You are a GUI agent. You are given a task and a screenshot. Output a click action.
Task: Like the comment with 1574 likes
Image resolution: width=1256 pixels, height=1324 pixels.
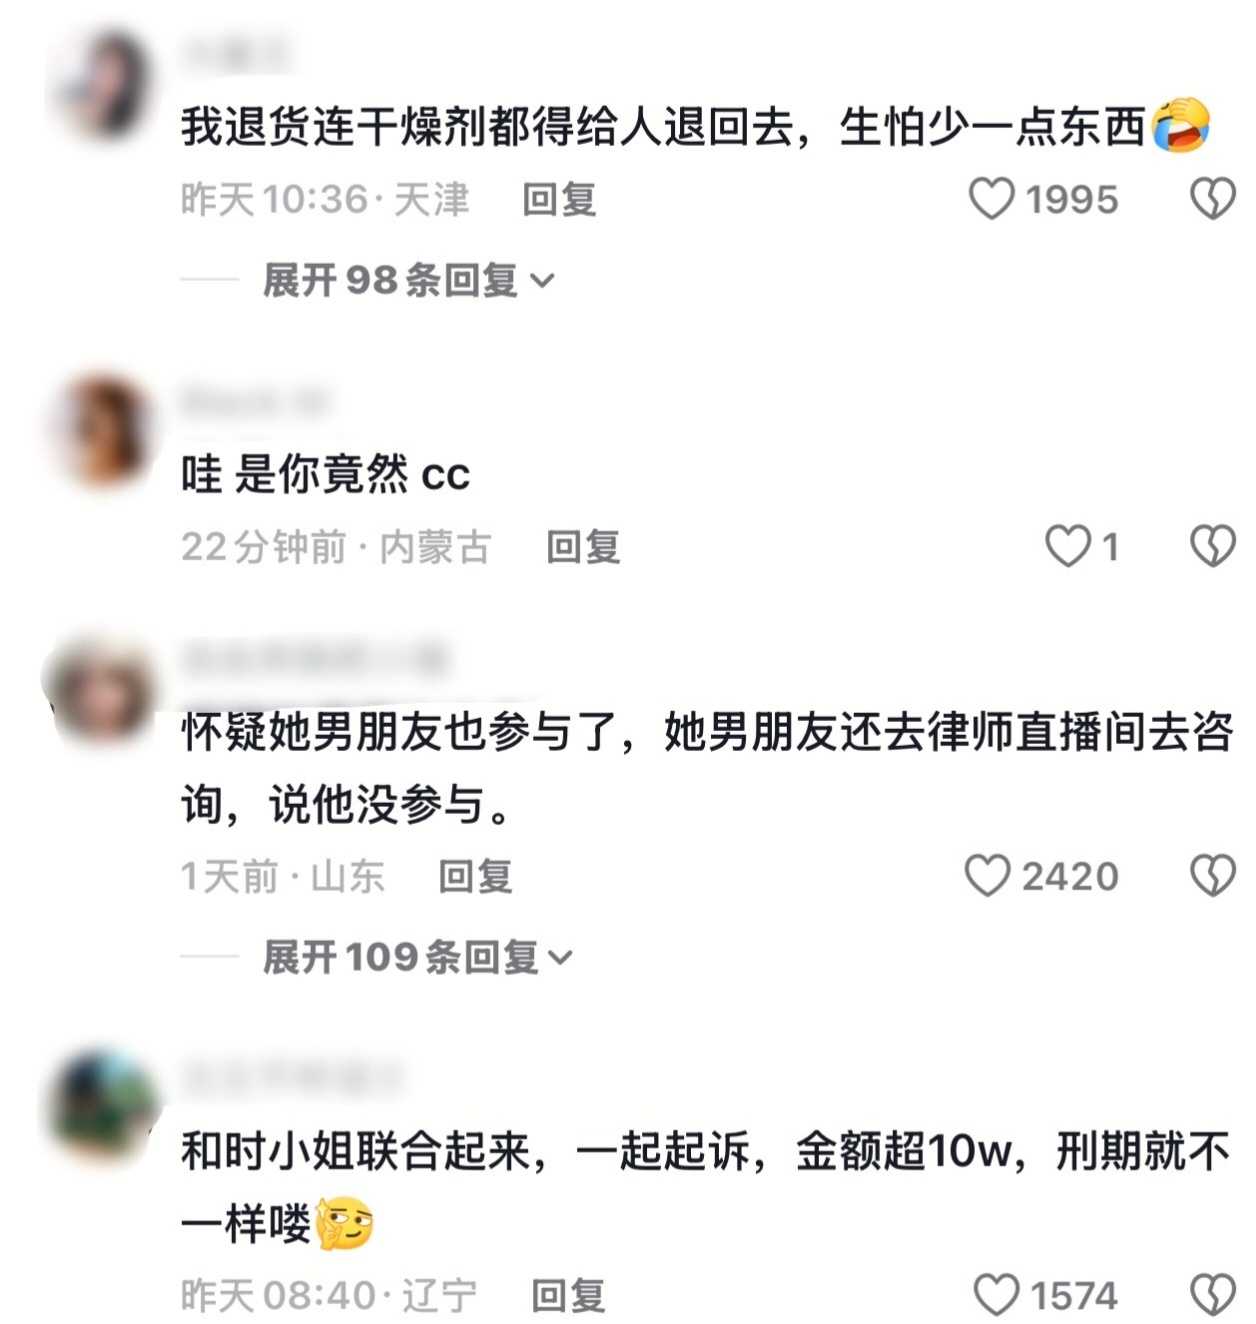click(996, 1295)
